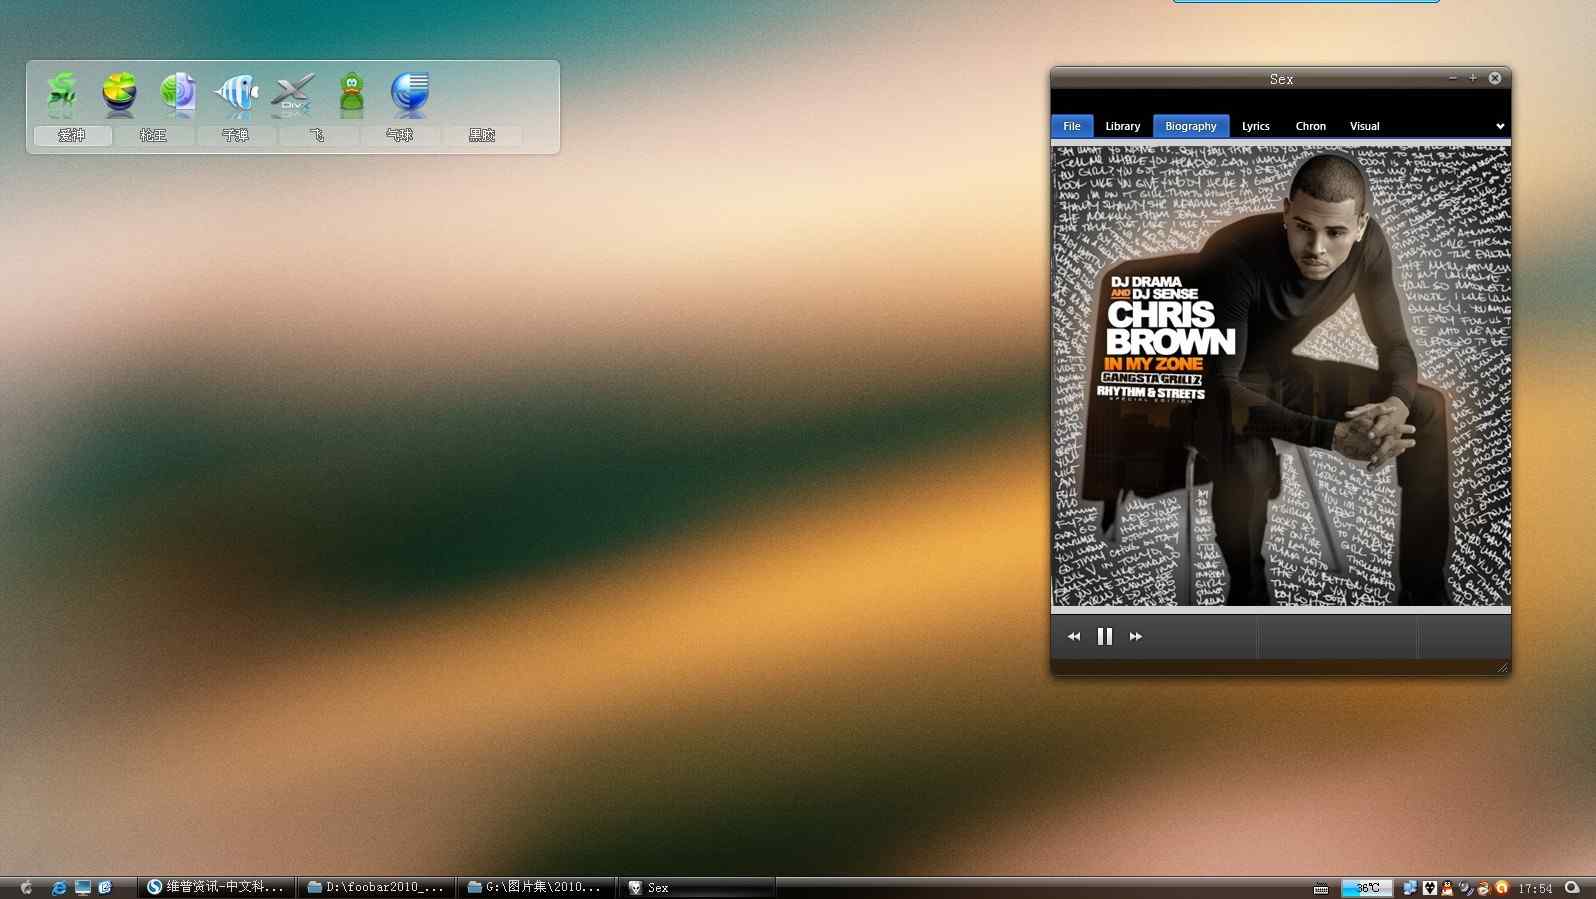Expand the player tab overflow dropdown arrow

(1500, 126)
